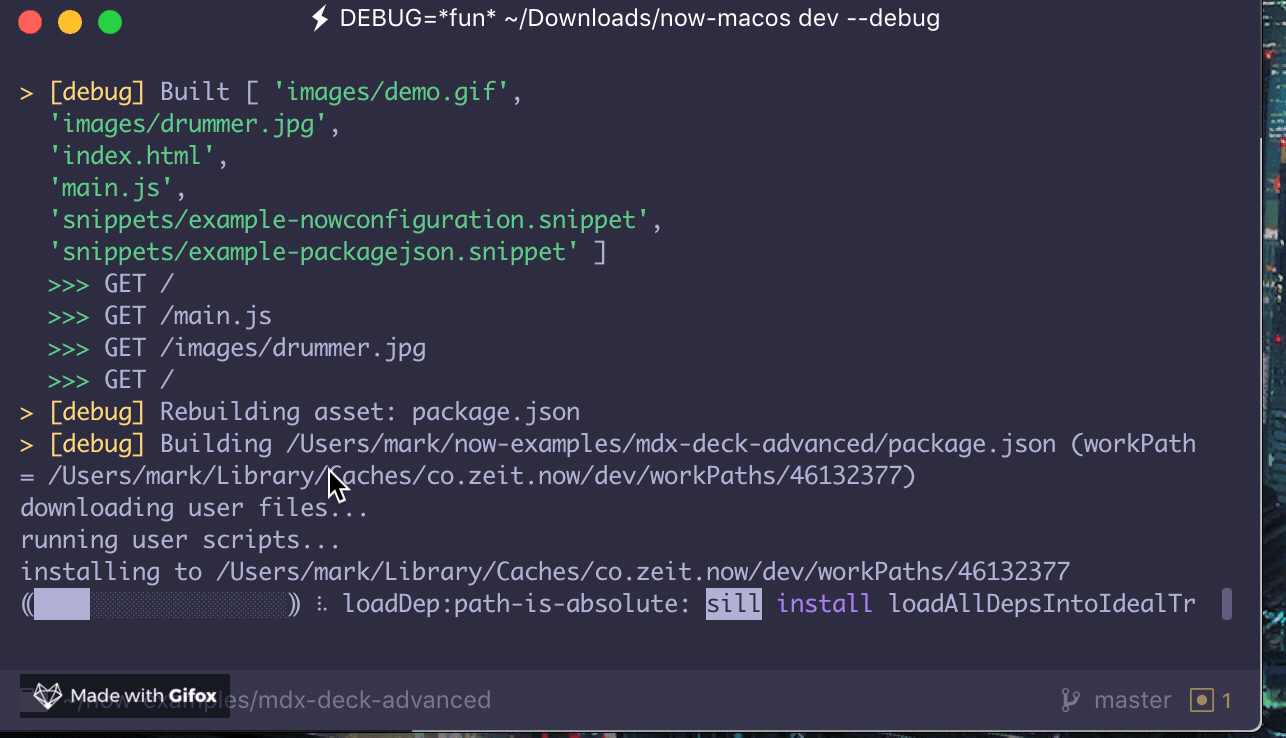Screen dimensions: 1286x738
Task: Click the green zoom traffic light button
Action: coord(110,21)
